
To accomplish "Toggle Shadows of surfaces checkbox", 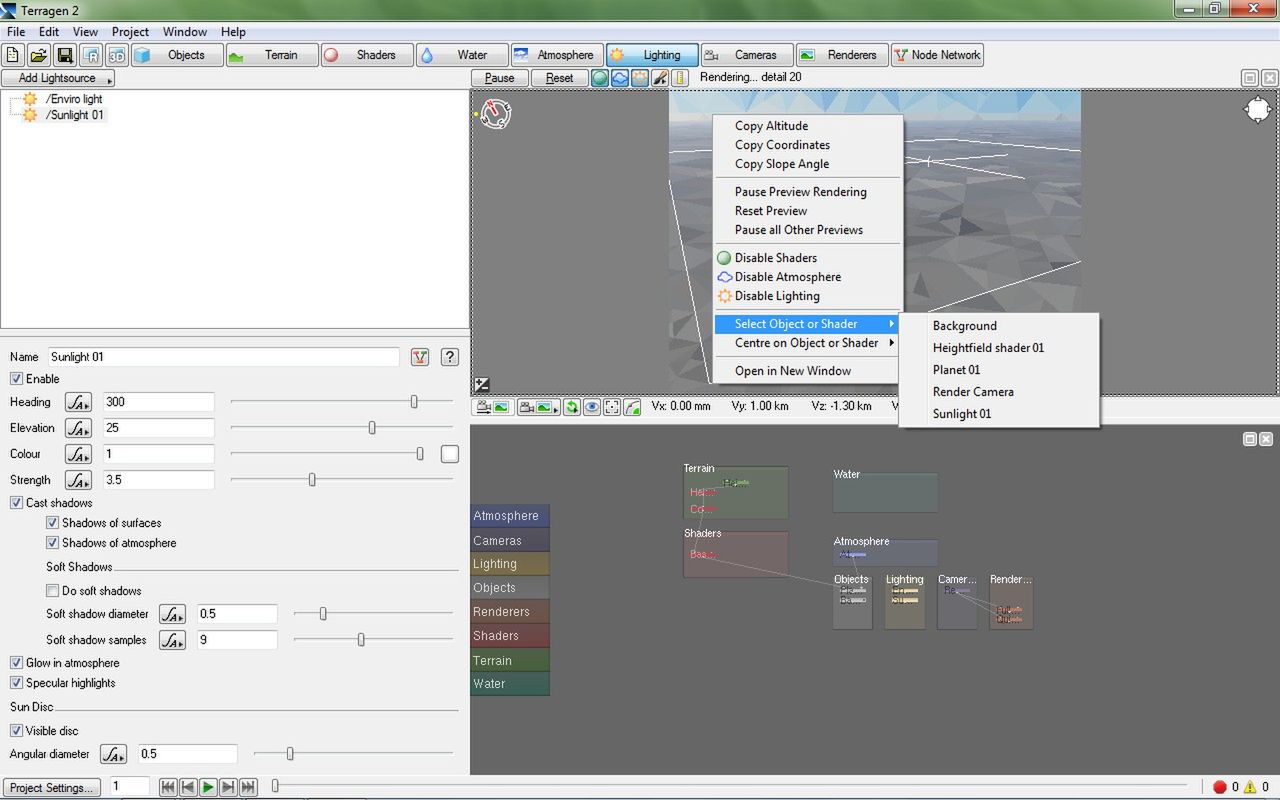I will coord(52,523).
